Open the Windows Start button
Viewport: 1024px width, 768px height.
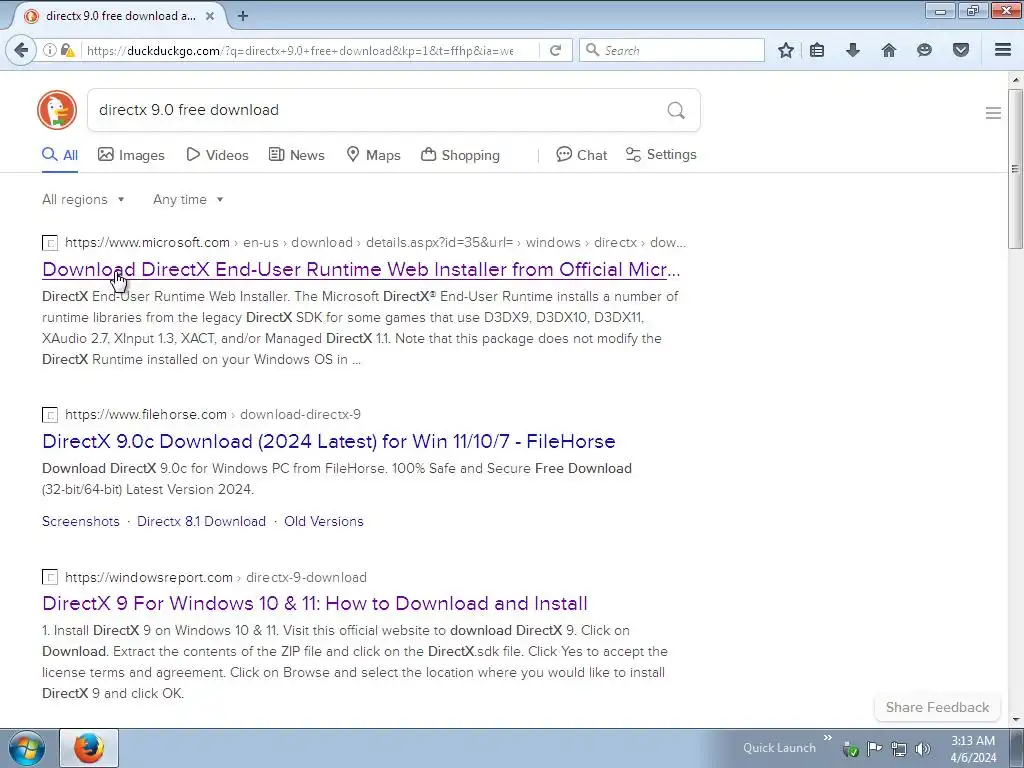coord(26,748)
